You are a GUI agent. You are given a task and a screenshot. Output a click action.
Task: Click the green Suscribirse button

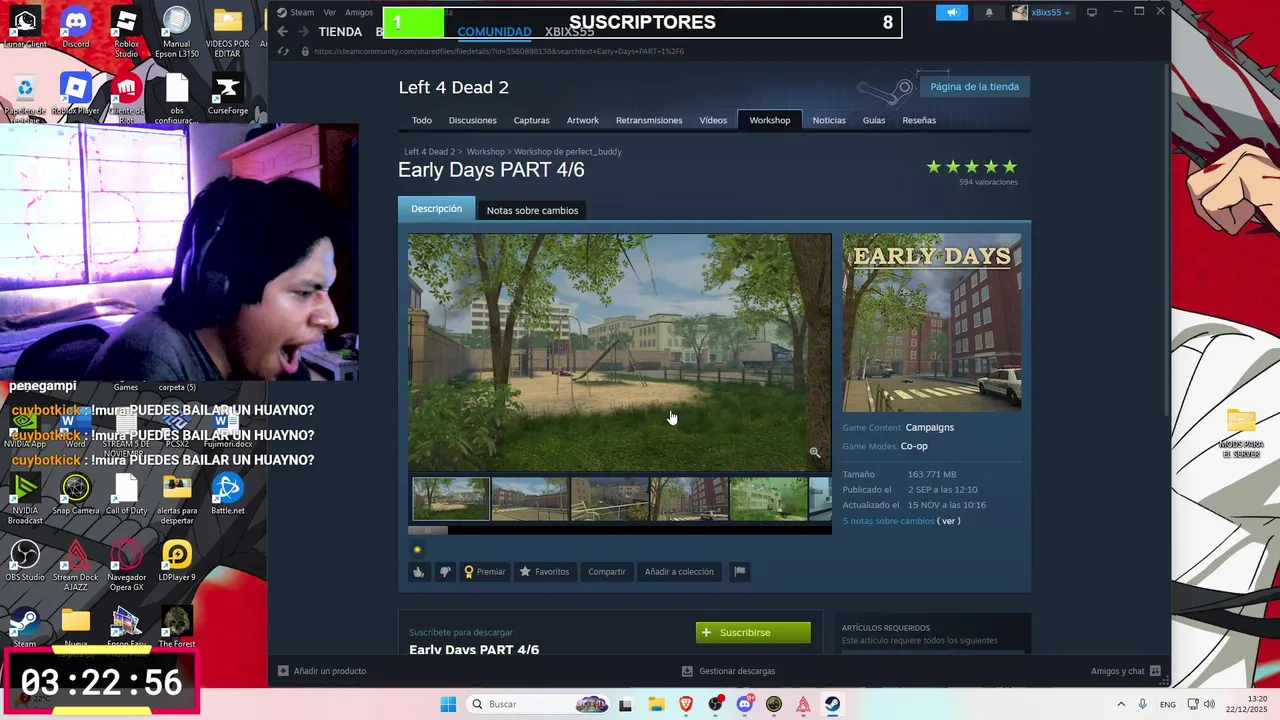pyautogui.click(x=753, y=632)
